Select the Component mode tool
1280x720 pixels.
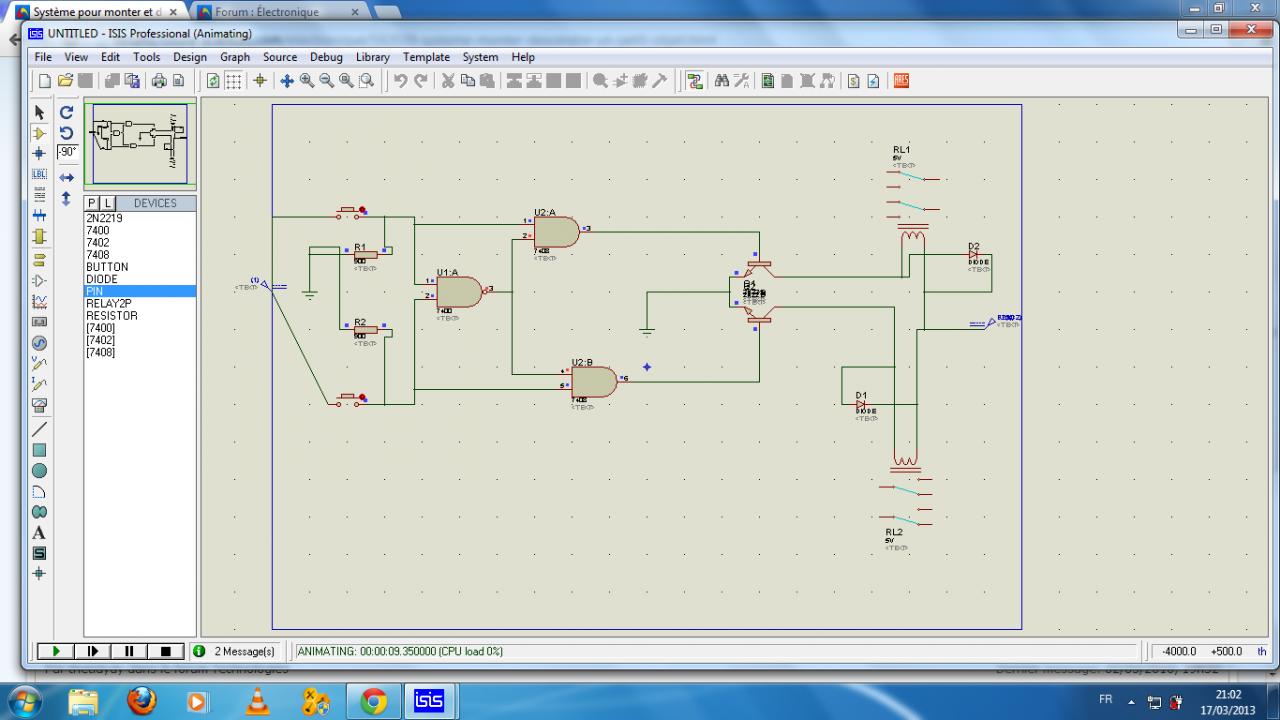40,133
